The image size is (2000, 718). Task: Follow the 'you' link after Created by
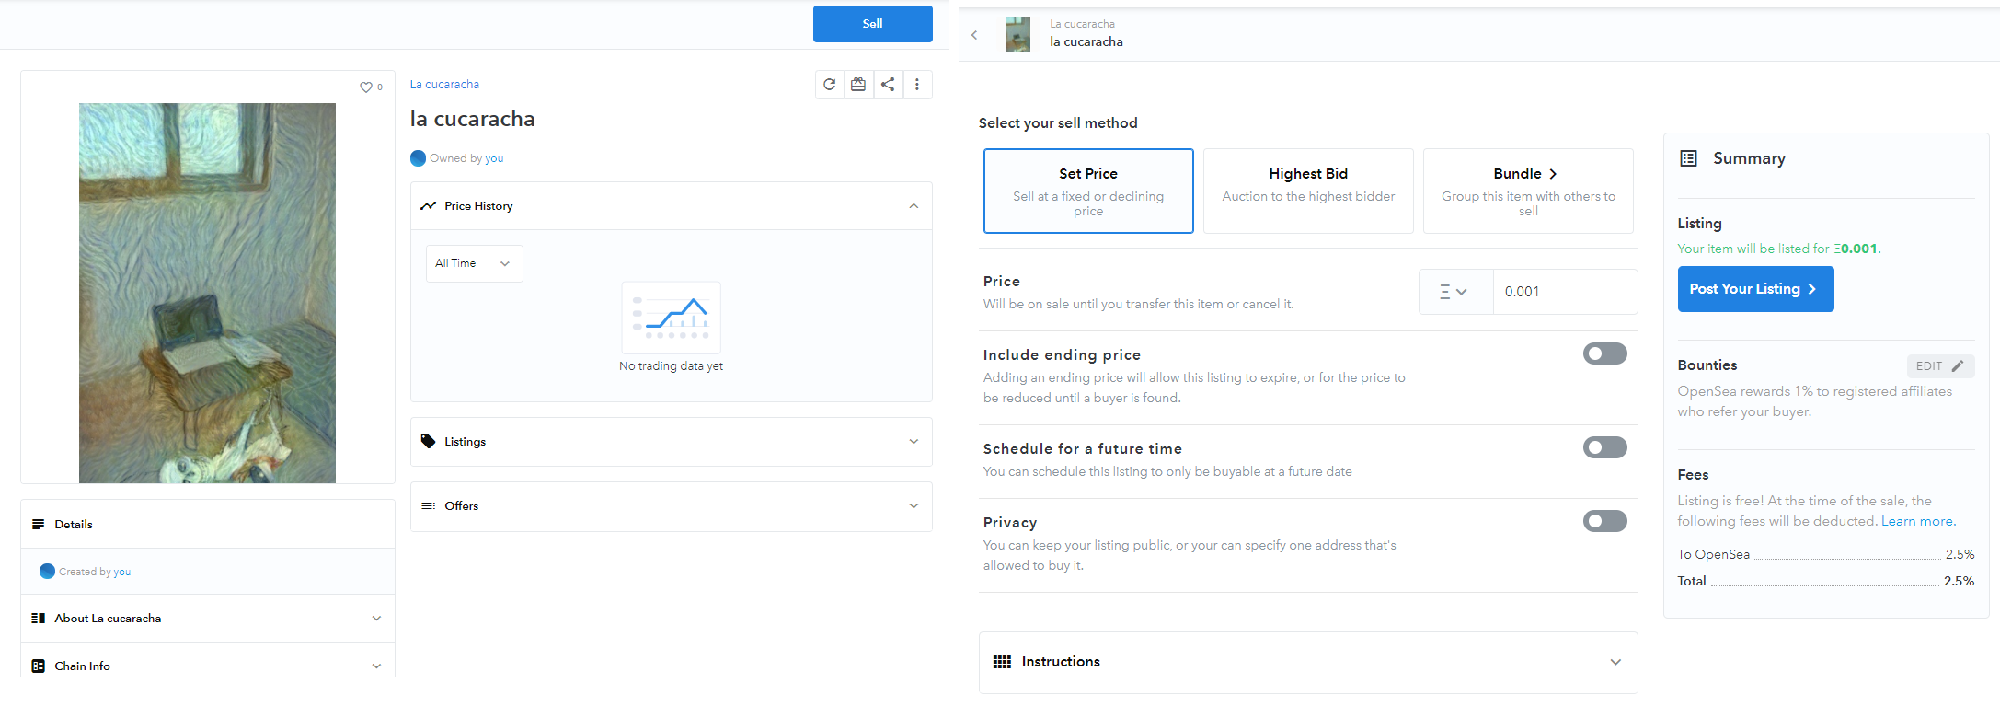pyautogui.click(x=122, y=572)
